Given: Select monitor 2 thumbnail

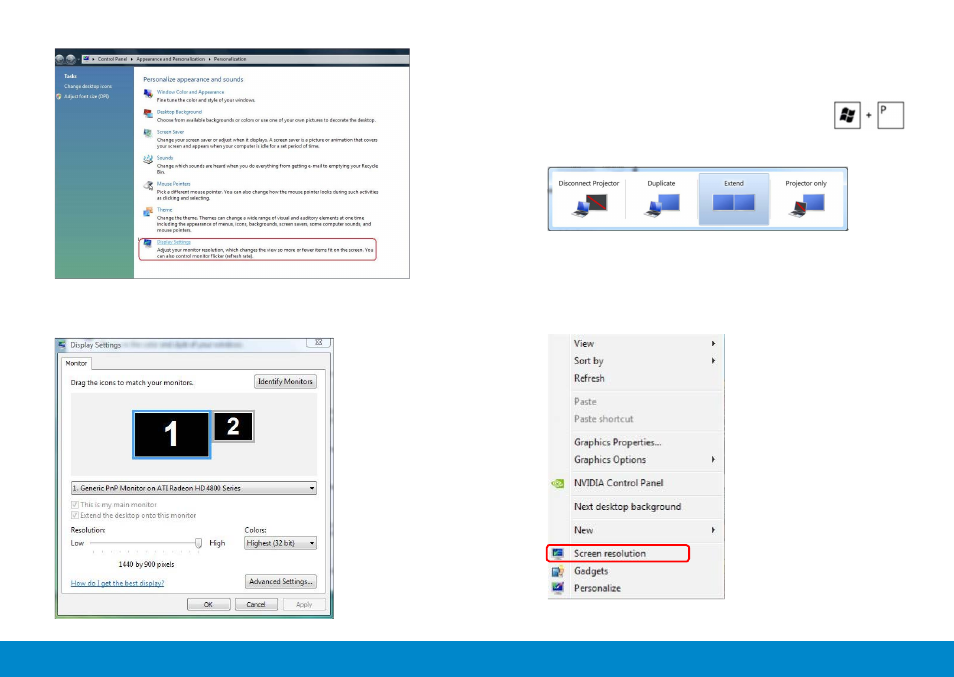Looking at the screenshot, I should point(233,427).
